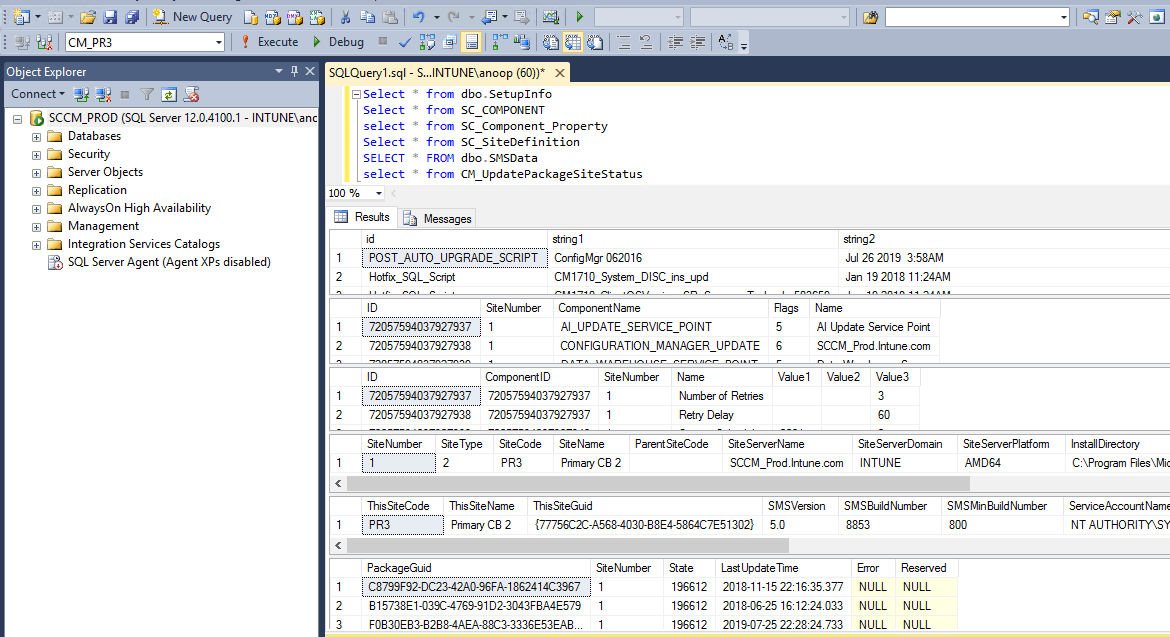Click the New Query button

point(193,16)
